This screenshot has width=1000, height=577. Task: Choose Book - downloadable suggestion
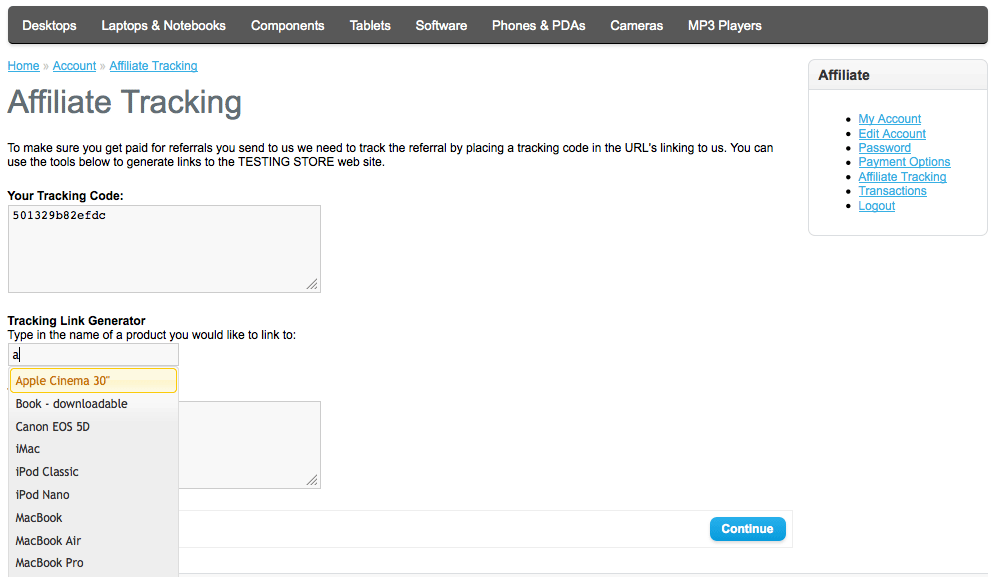coord(71,404)
